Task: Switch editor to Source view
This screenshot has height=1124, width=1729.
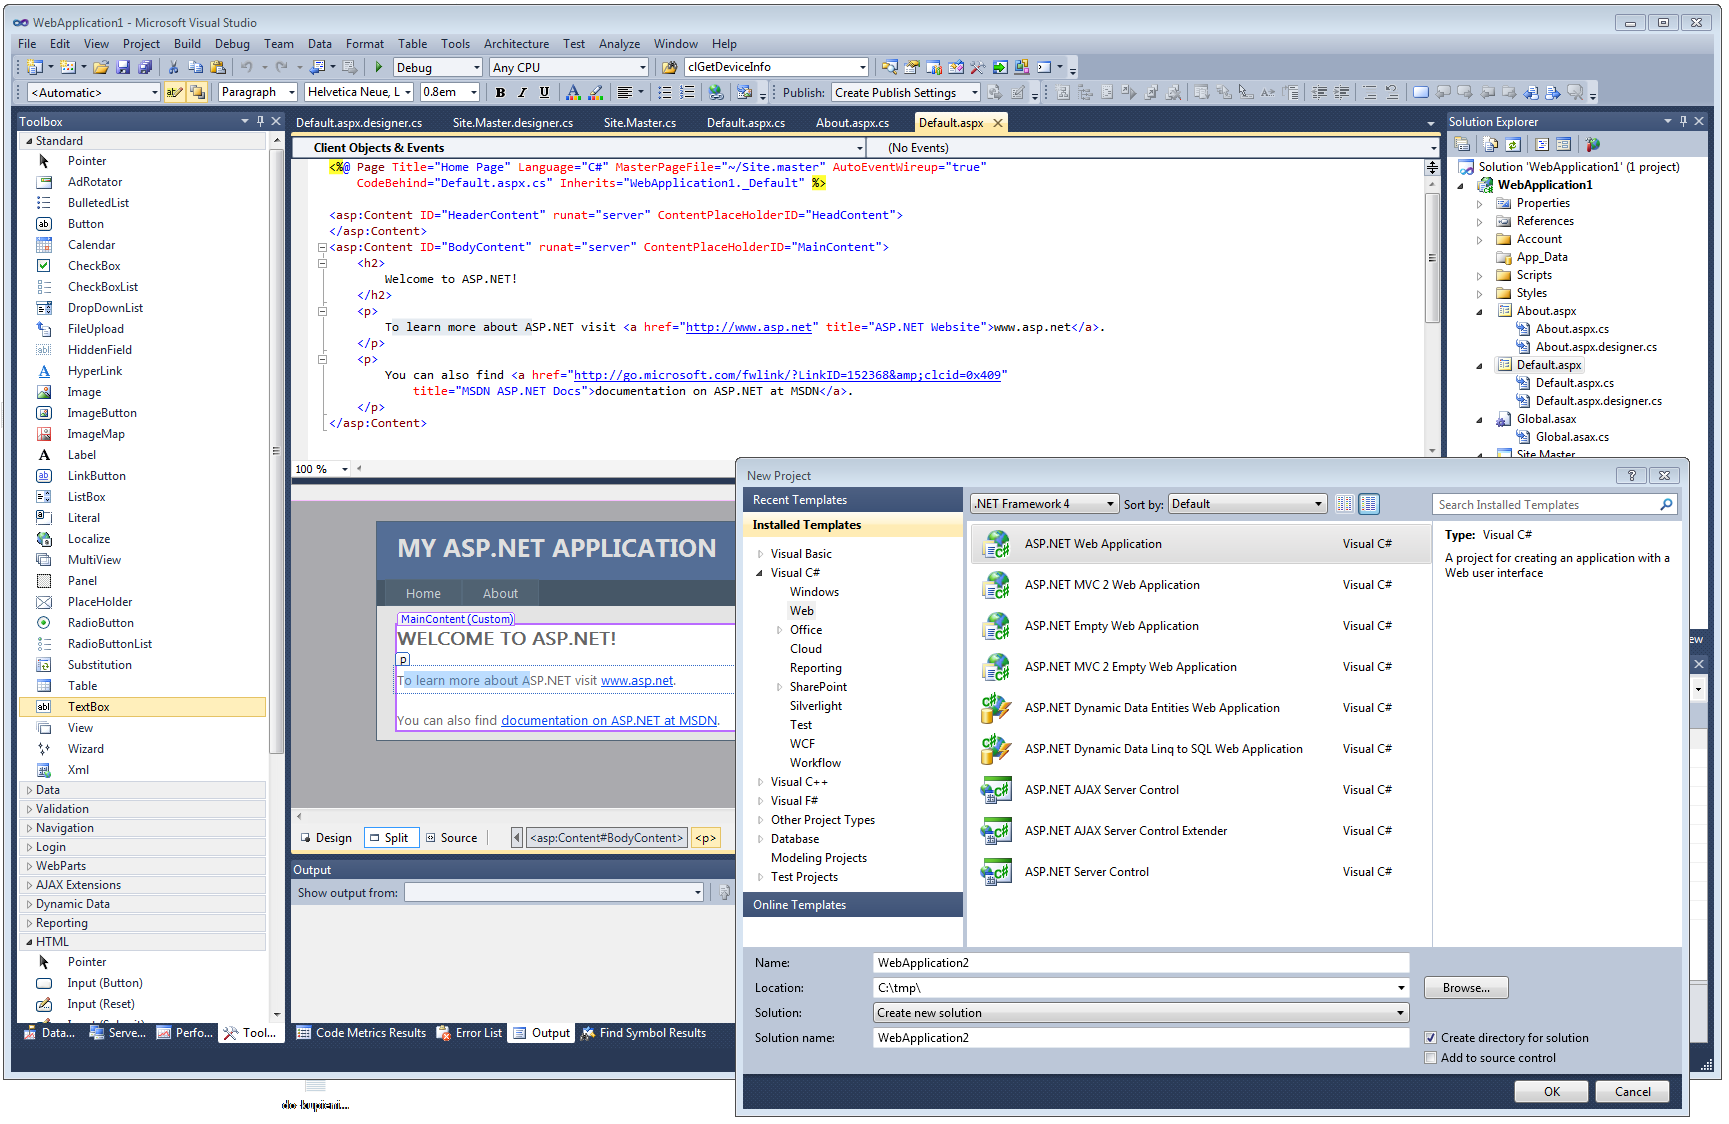Action: [452, 838]
